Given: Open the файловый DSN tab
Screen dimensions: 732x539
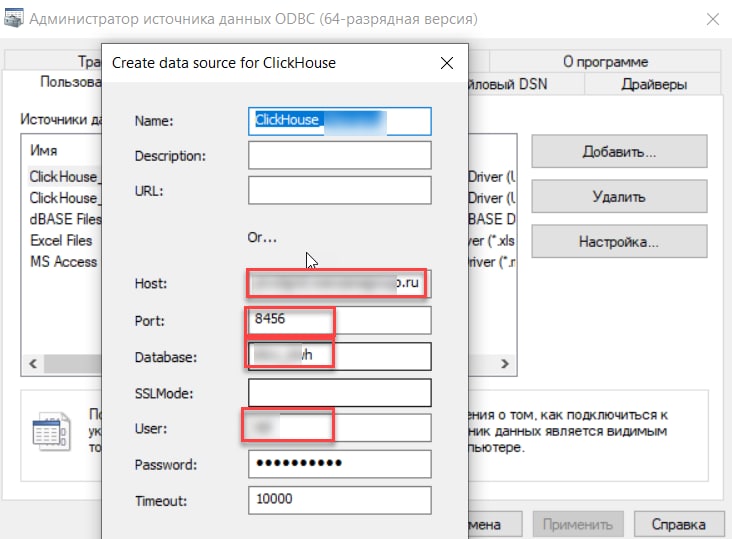Looking at the screenshot, I should (x=526, y=84).
